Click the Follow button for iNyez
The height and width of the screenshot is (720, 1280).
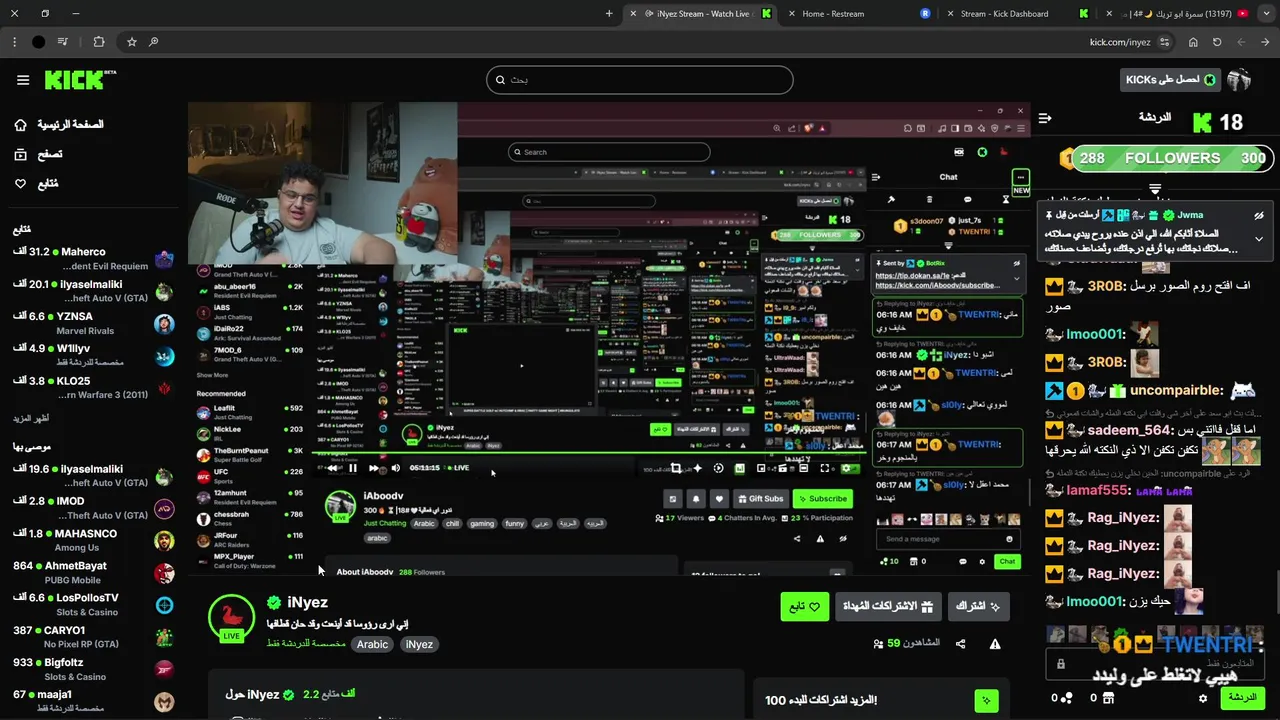pos(805,606)
